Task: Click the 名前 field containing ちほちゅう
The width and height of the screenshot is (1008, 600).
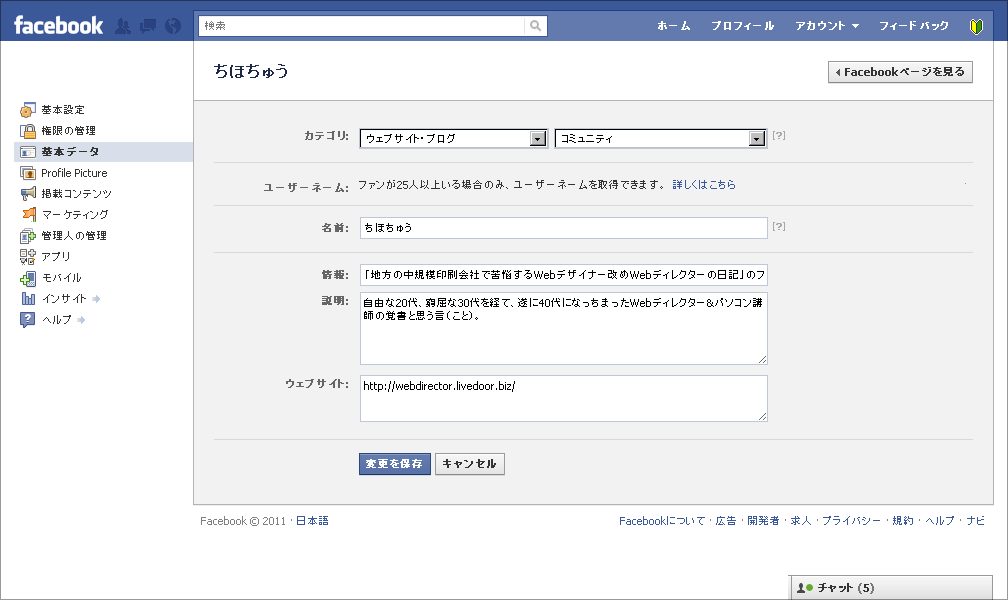Action: pyautogui.click(x=564, y=228)
